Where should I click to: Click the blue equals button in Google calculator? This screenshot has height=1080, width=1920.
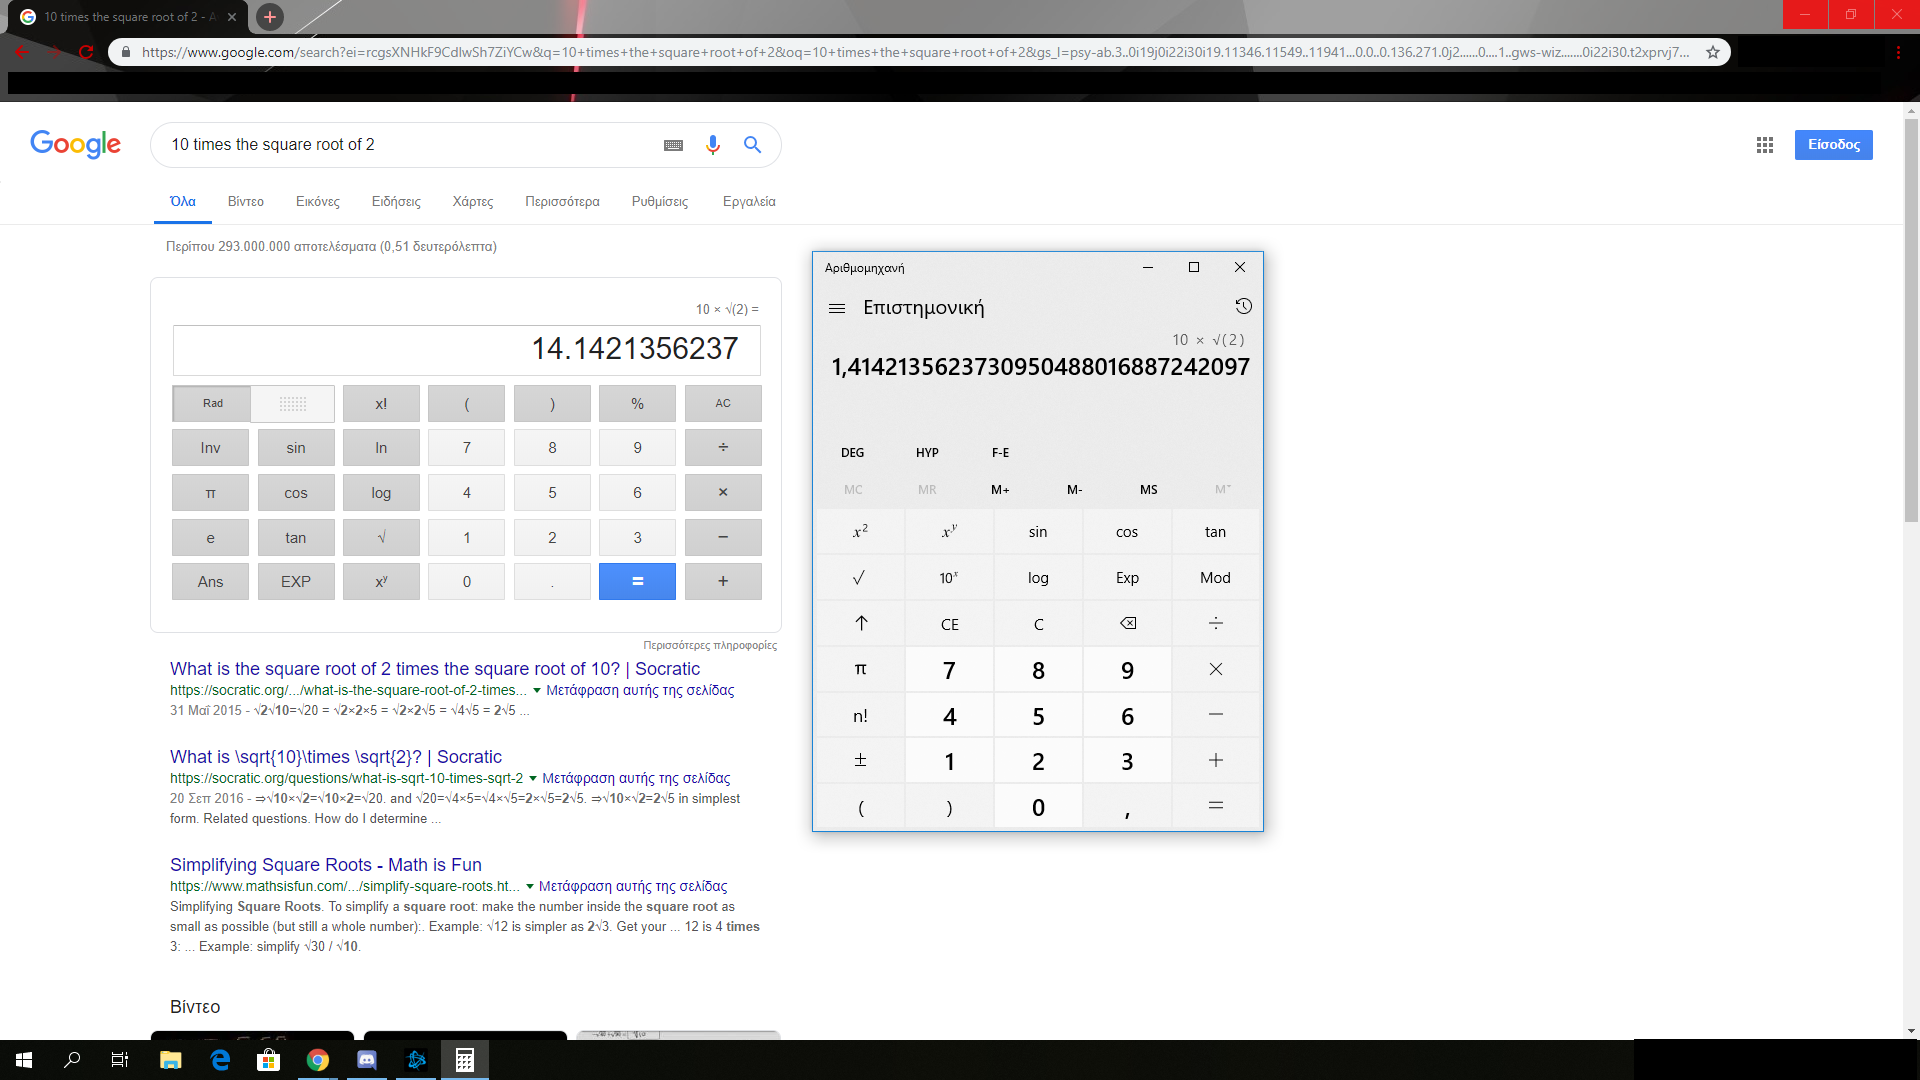(637, 581)
